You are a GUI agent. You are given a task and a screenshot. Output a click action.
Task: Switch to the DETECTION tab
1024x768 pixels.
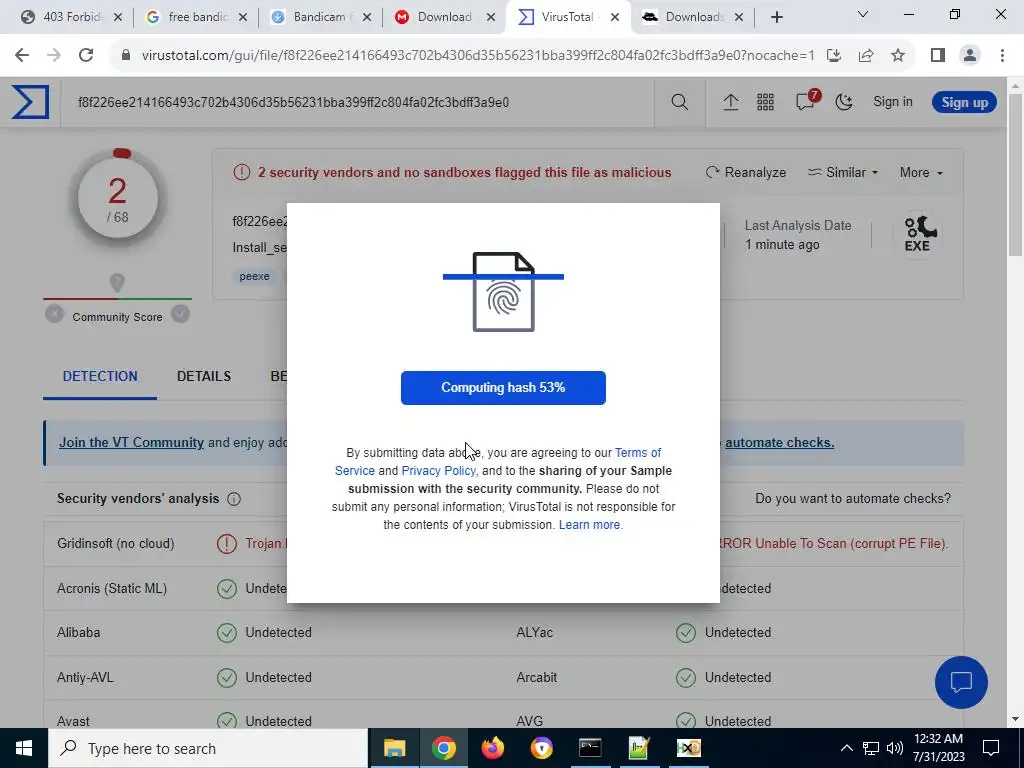100,376
